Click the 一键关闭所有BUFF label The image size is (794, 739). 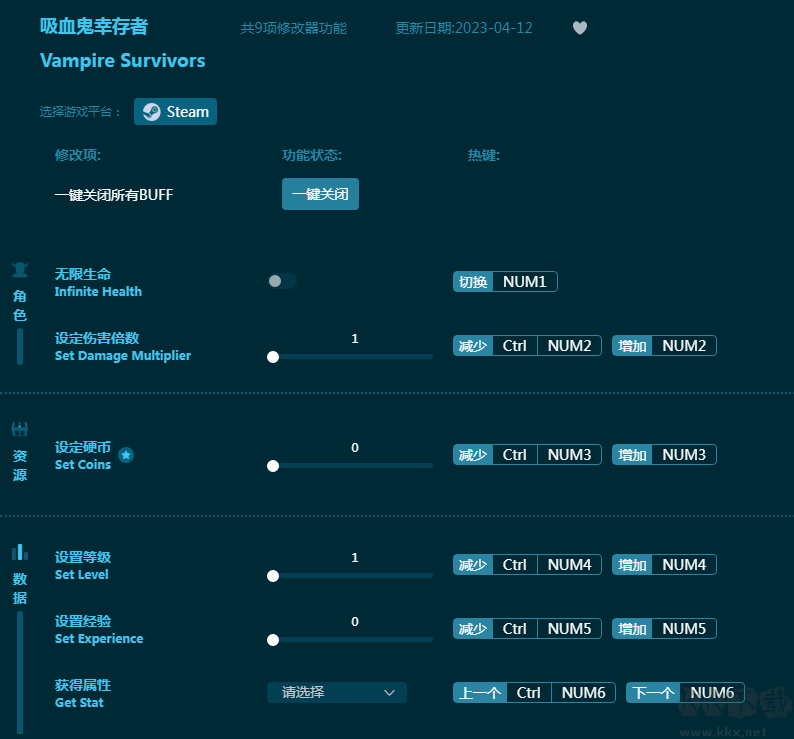click(114, 195)
